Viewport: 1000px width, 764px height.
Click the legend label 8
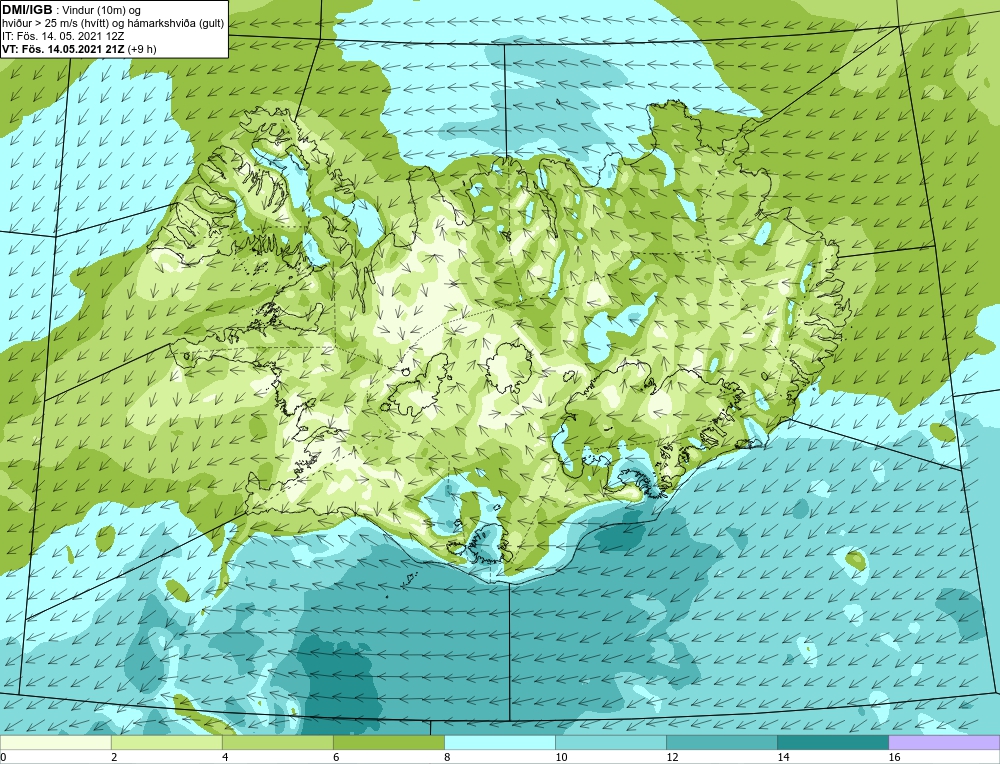[x=447, y=757]
